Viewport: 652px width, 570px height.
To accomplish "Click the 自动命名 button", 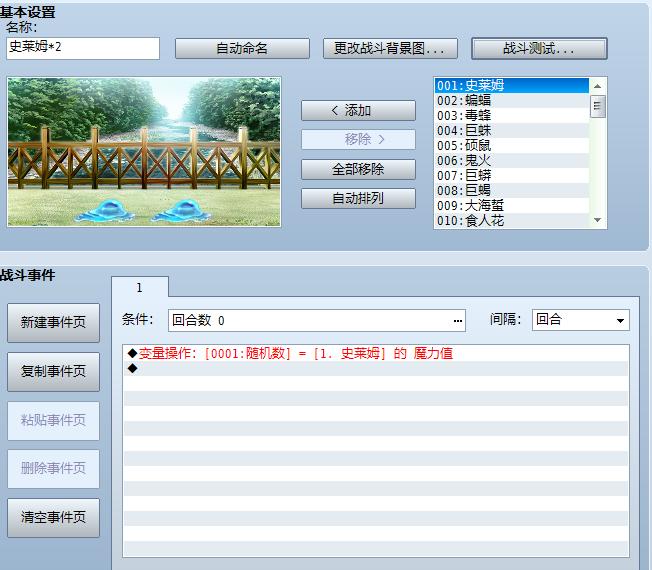I will click(242, 48).
